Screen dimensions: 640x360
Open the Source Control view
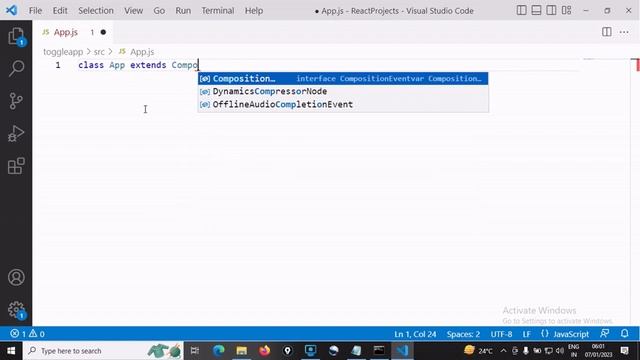16,101
